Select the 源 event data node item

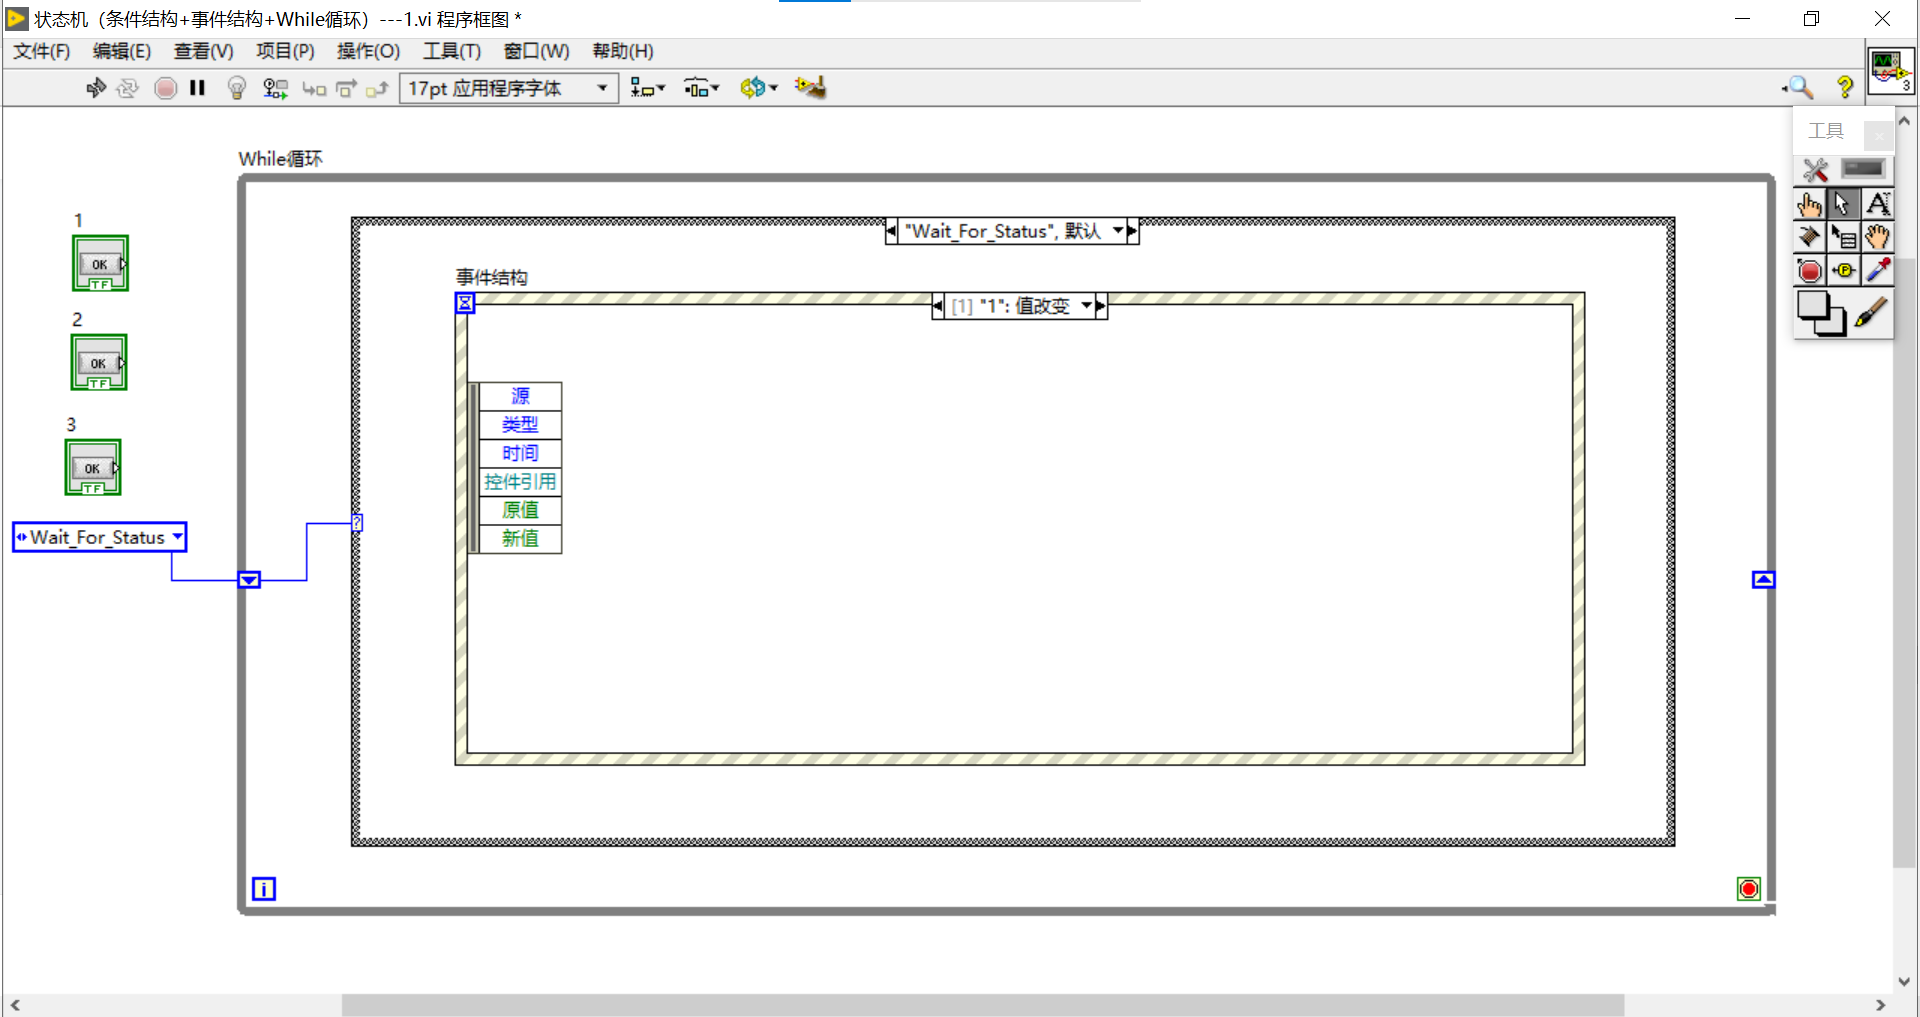[520, 396]
